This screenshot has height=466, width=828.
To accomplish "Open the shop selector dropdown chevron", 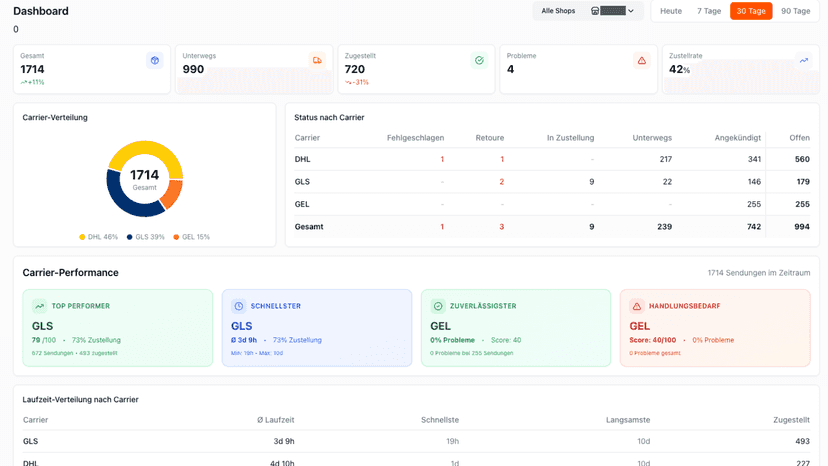I will (631, 11).
